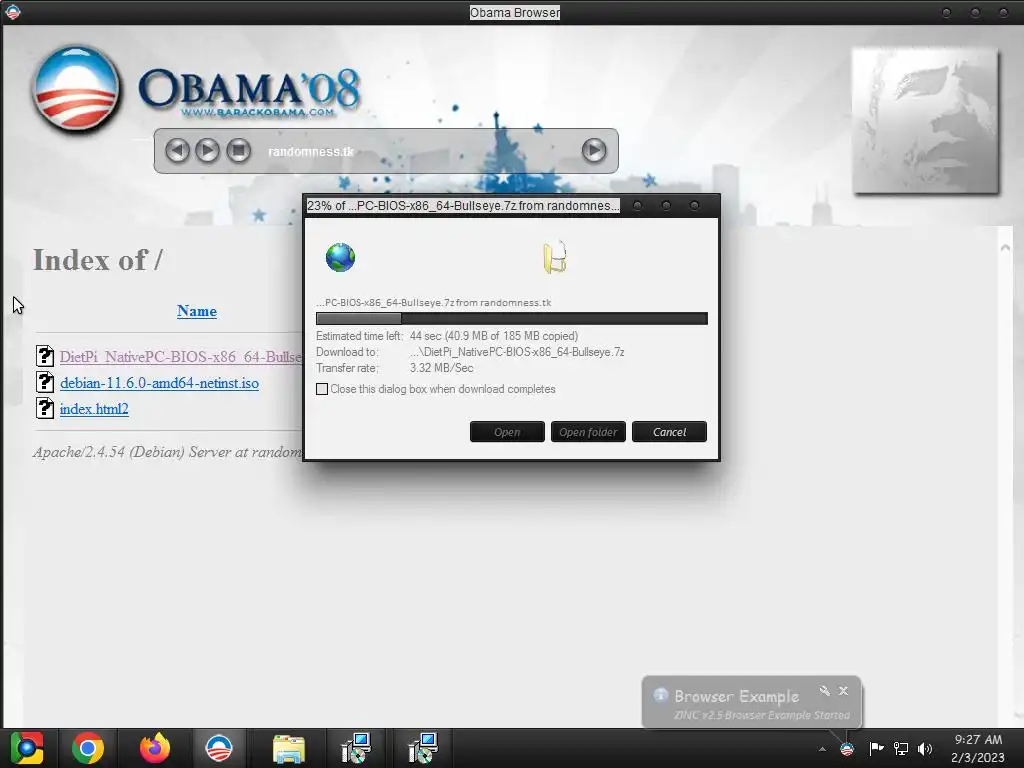Screen dimensions: 1024x768
Task: Click the up arrow of page scrollbar
Action: coord(1005,248)
